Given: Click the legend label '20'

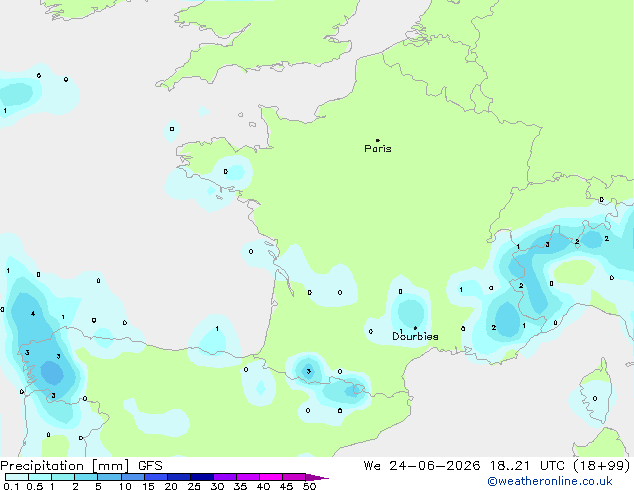Looking at the screenshot, I should (171, 486).
